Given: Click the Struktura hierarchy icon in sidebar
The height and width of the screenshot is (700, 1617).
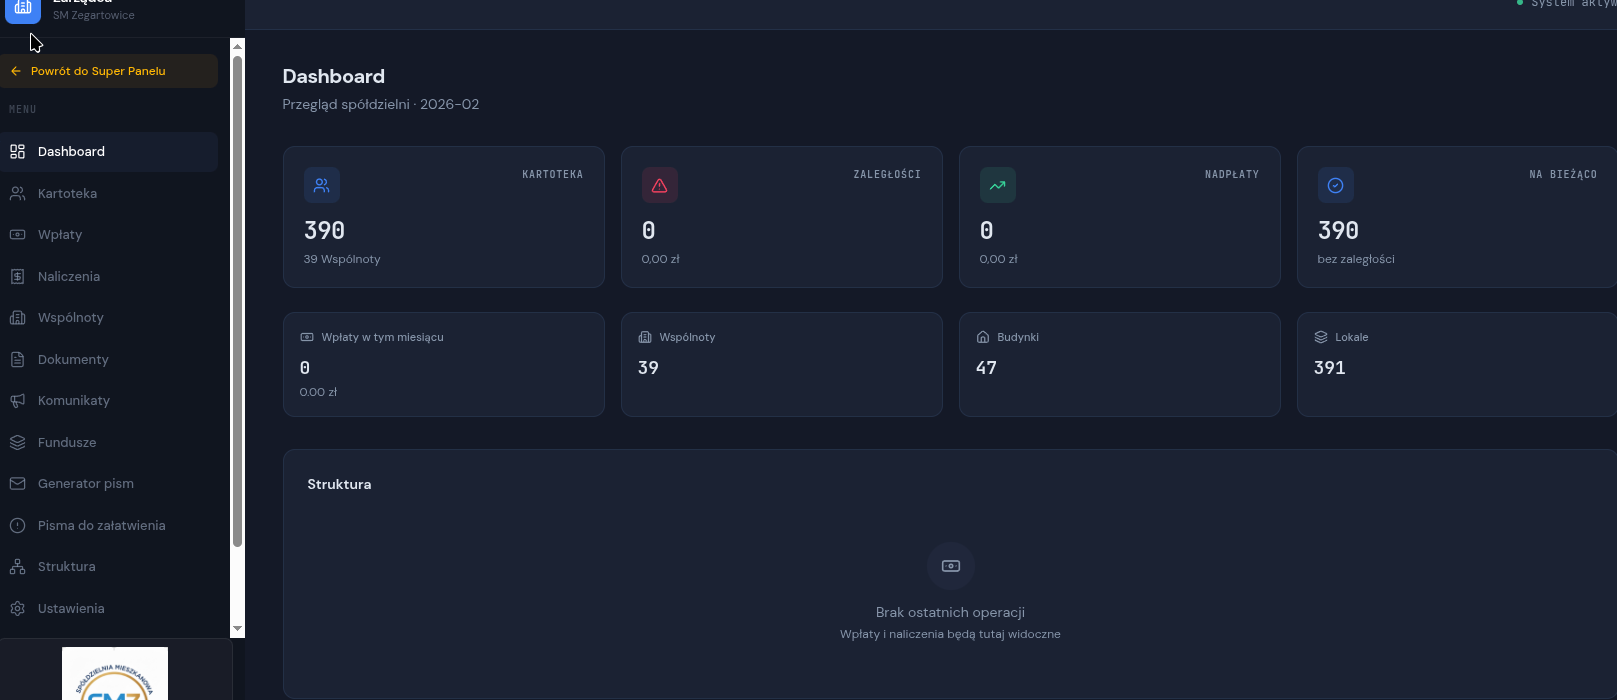Looking at the screenshot, I should 17,567.
